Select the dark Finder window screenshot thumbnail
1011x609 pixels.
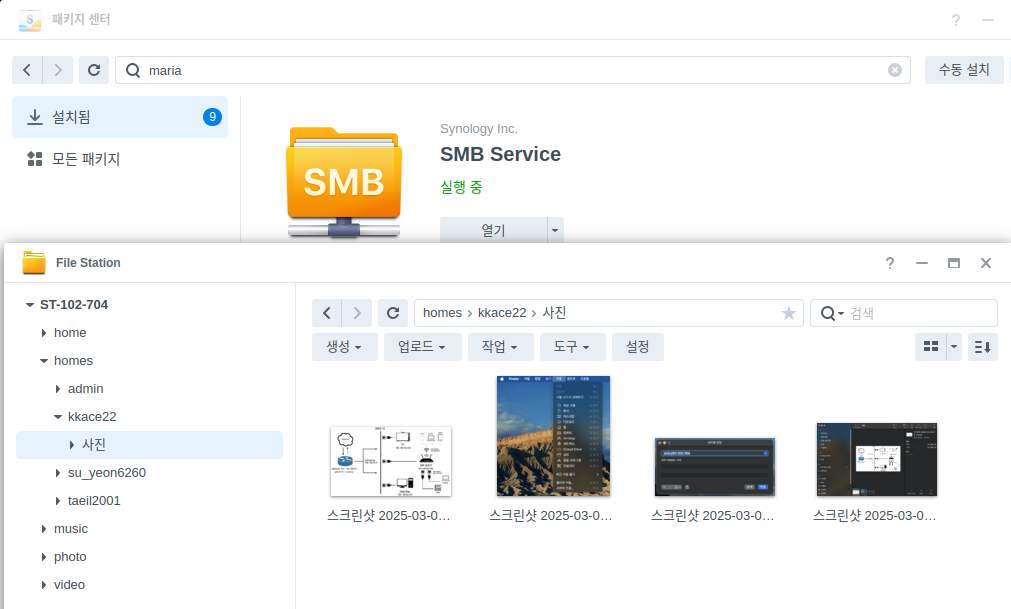coord(876,459)
